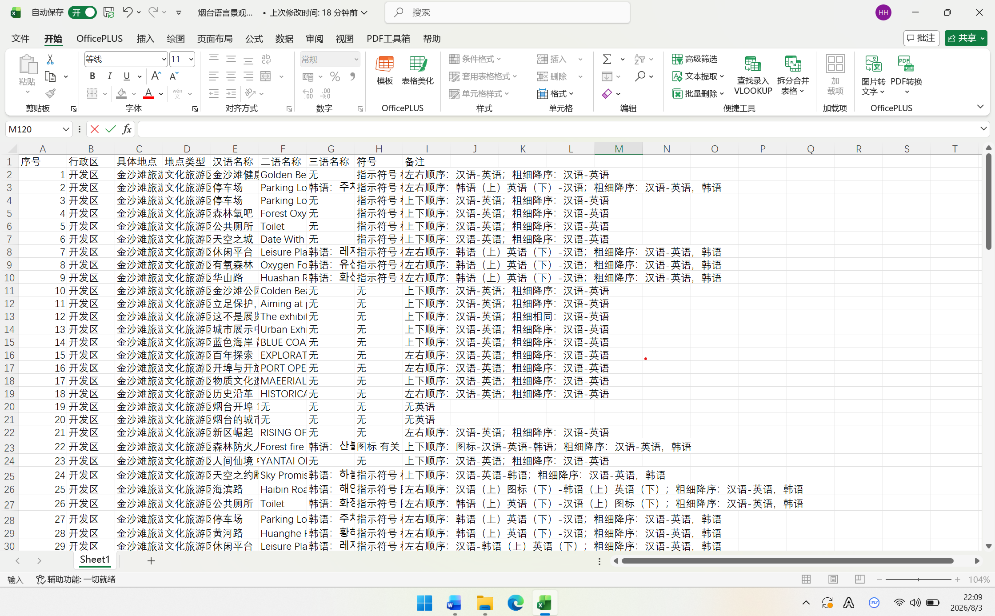This screenshot has width=995, height=616.
Task: Click the insert function fx icon
Action: tap(127, 129)
